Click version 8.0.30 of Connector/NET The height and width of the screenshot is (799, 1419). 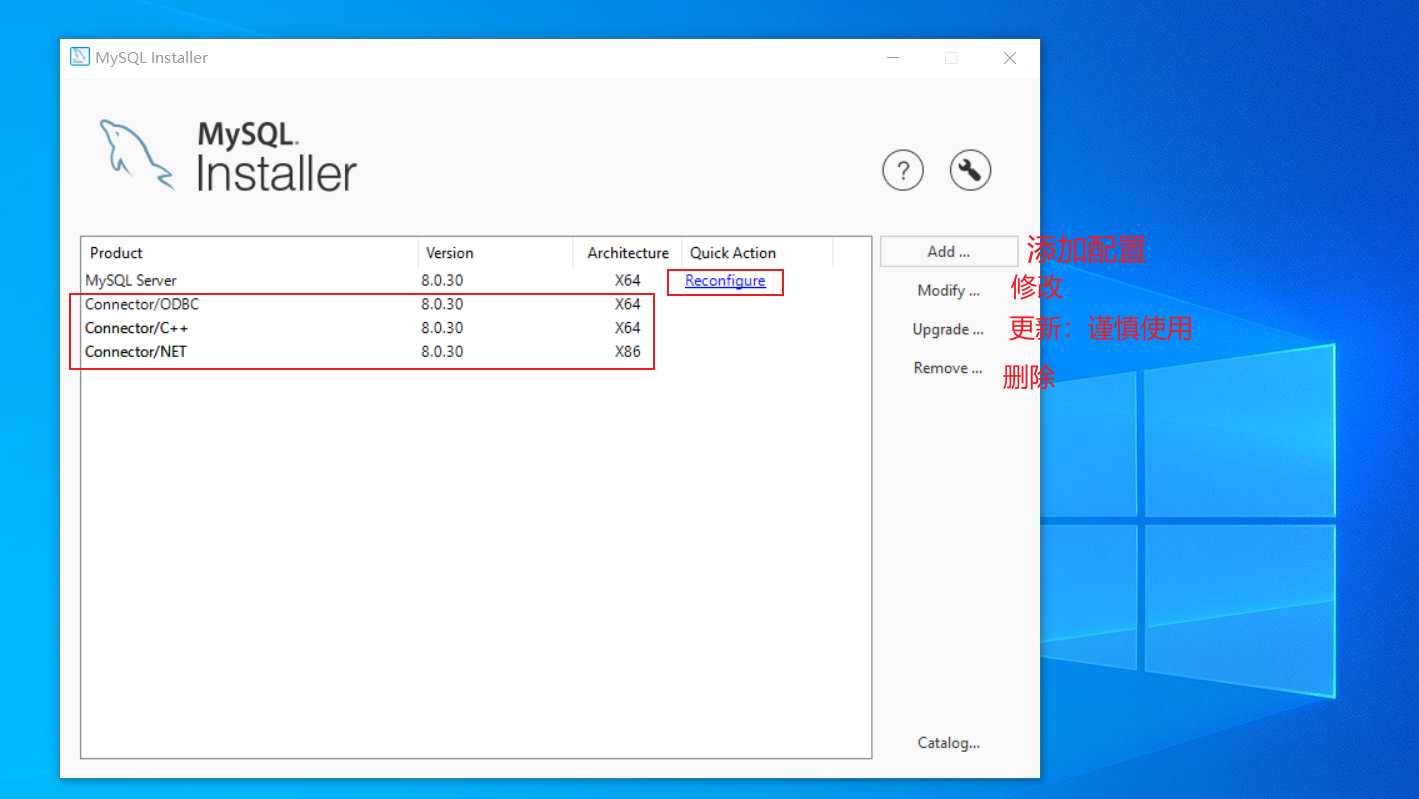tap(442, 352)
